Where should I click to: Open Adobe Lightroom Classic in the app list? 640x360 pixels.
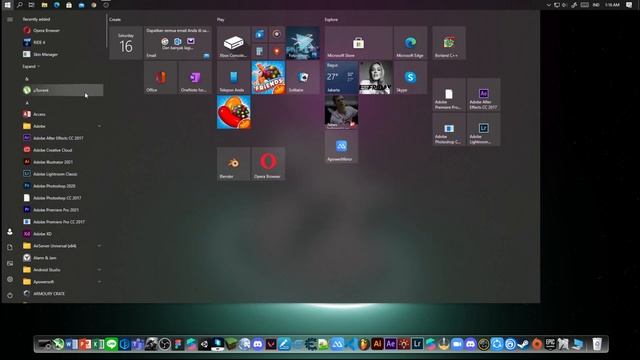(62, 174)
